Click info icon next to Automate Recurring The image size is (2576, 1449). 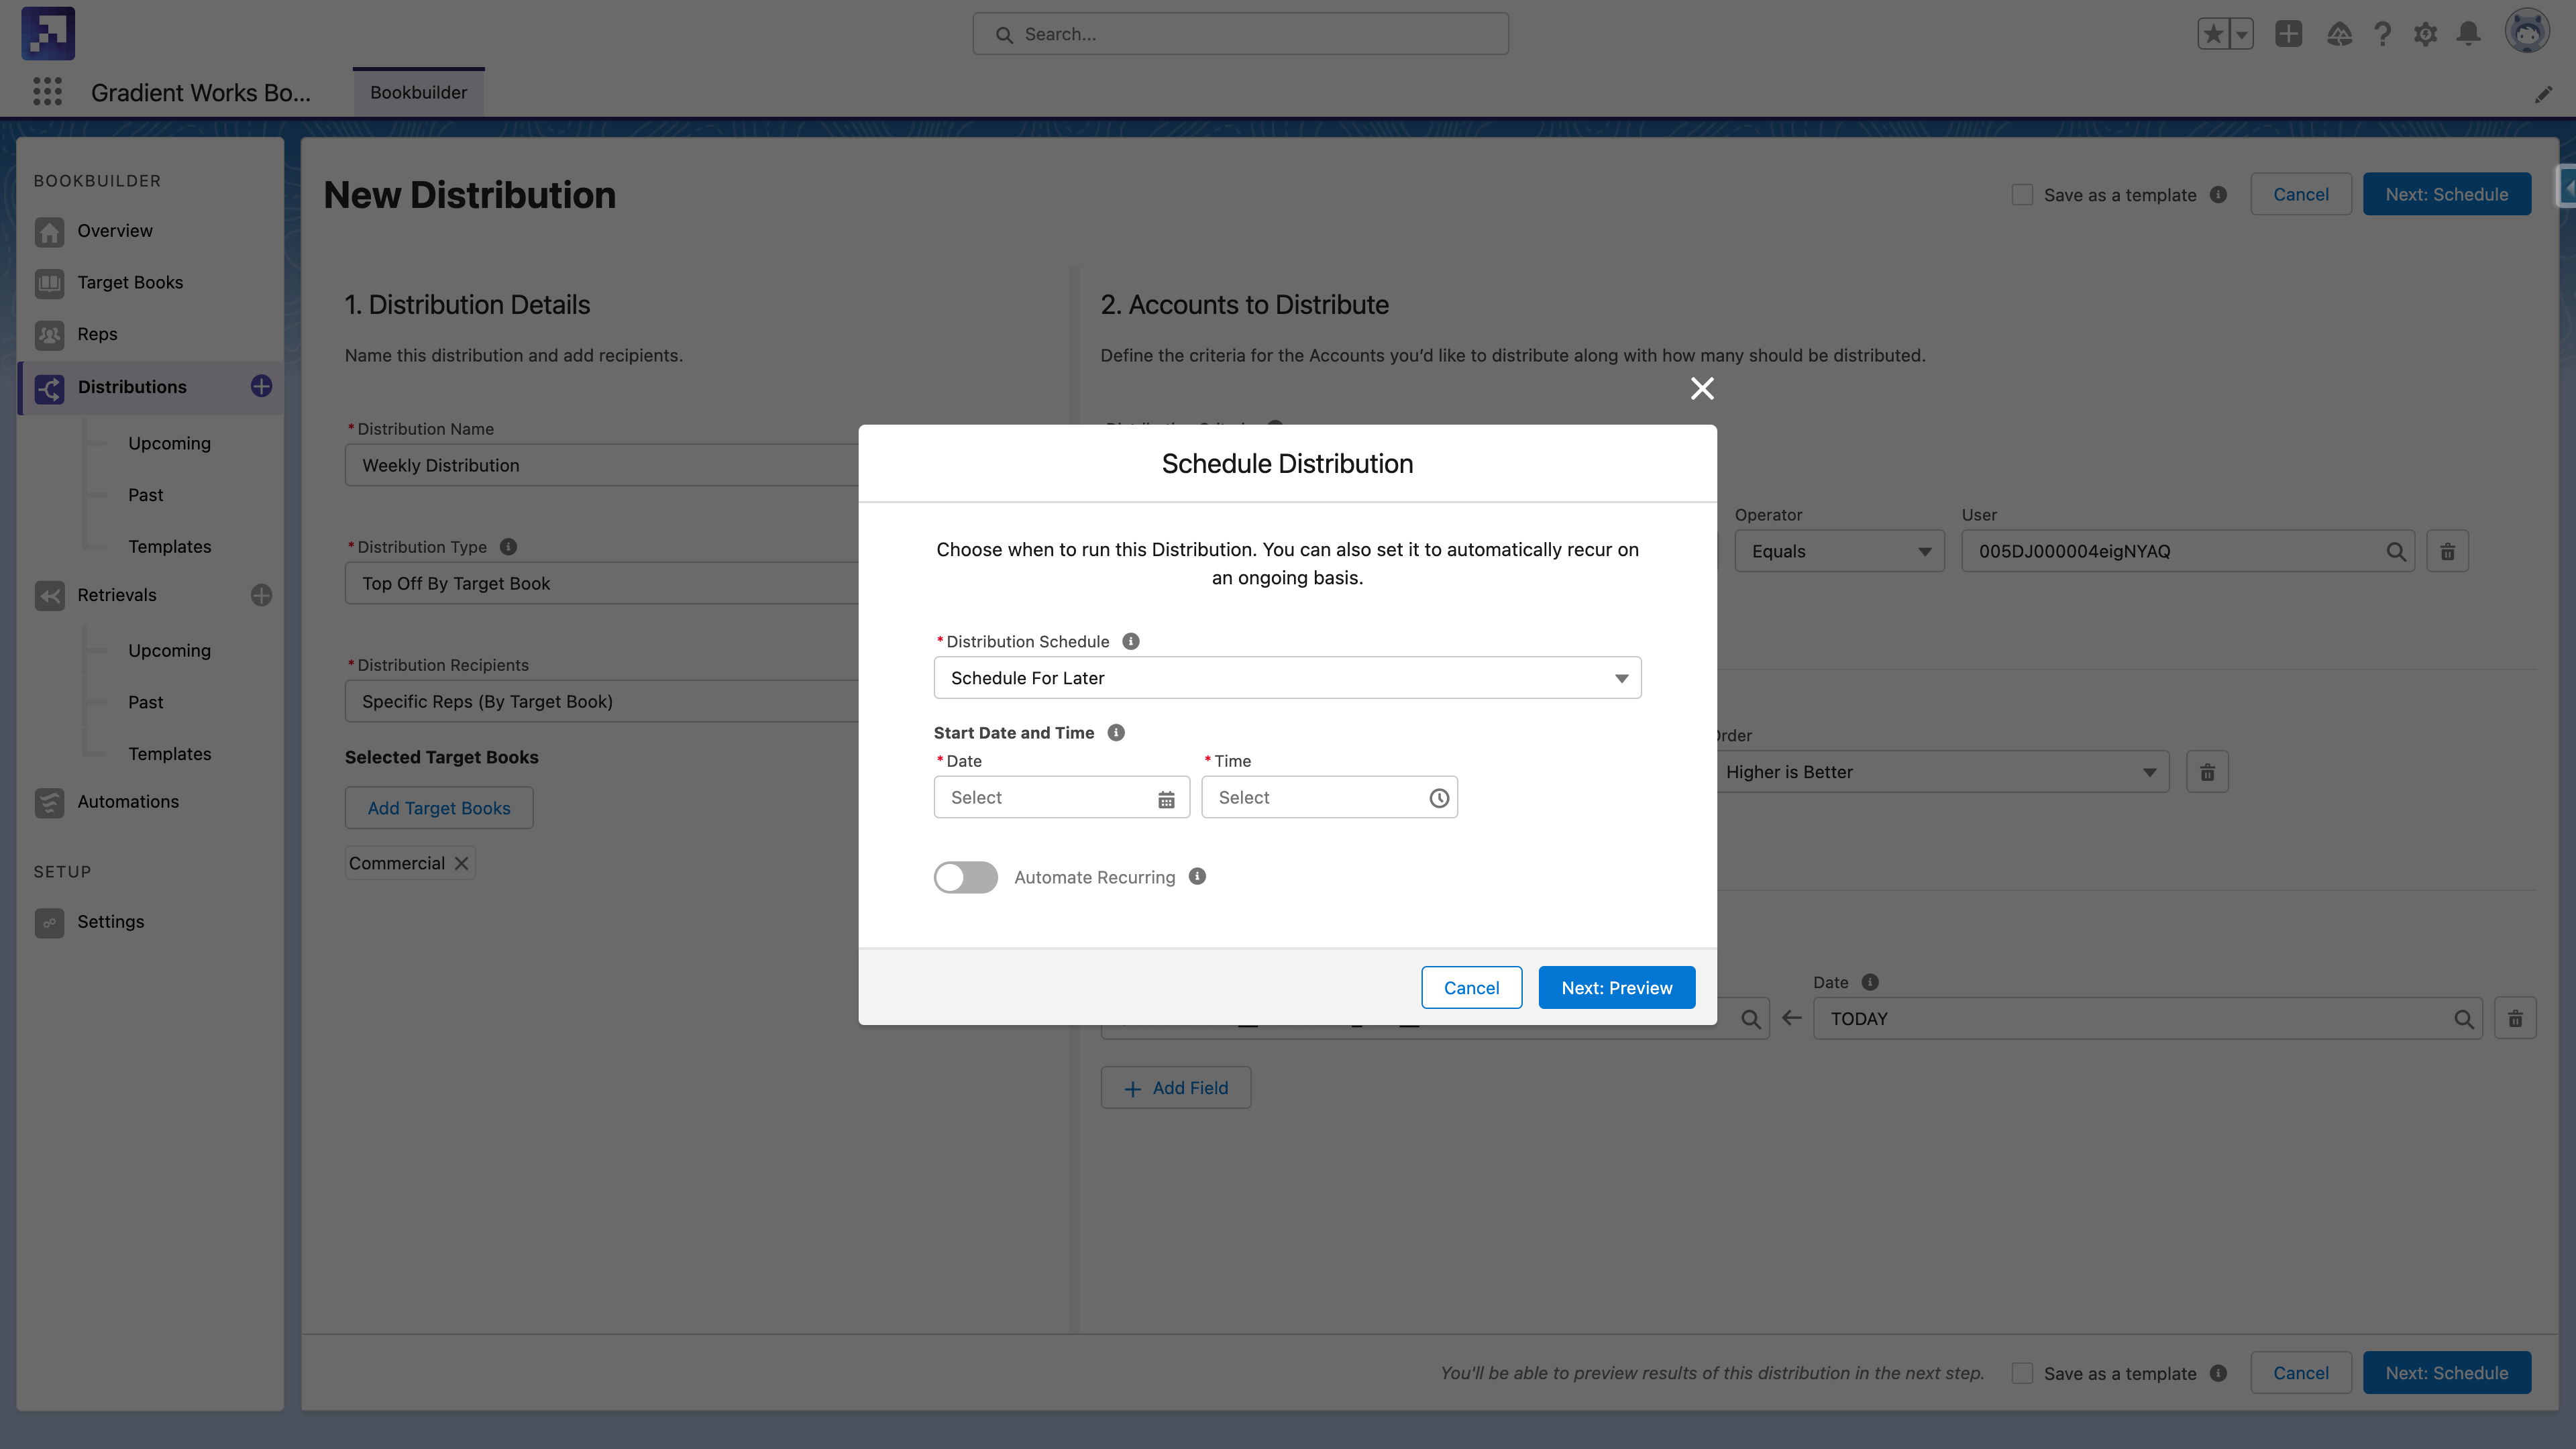point(1197,876)
